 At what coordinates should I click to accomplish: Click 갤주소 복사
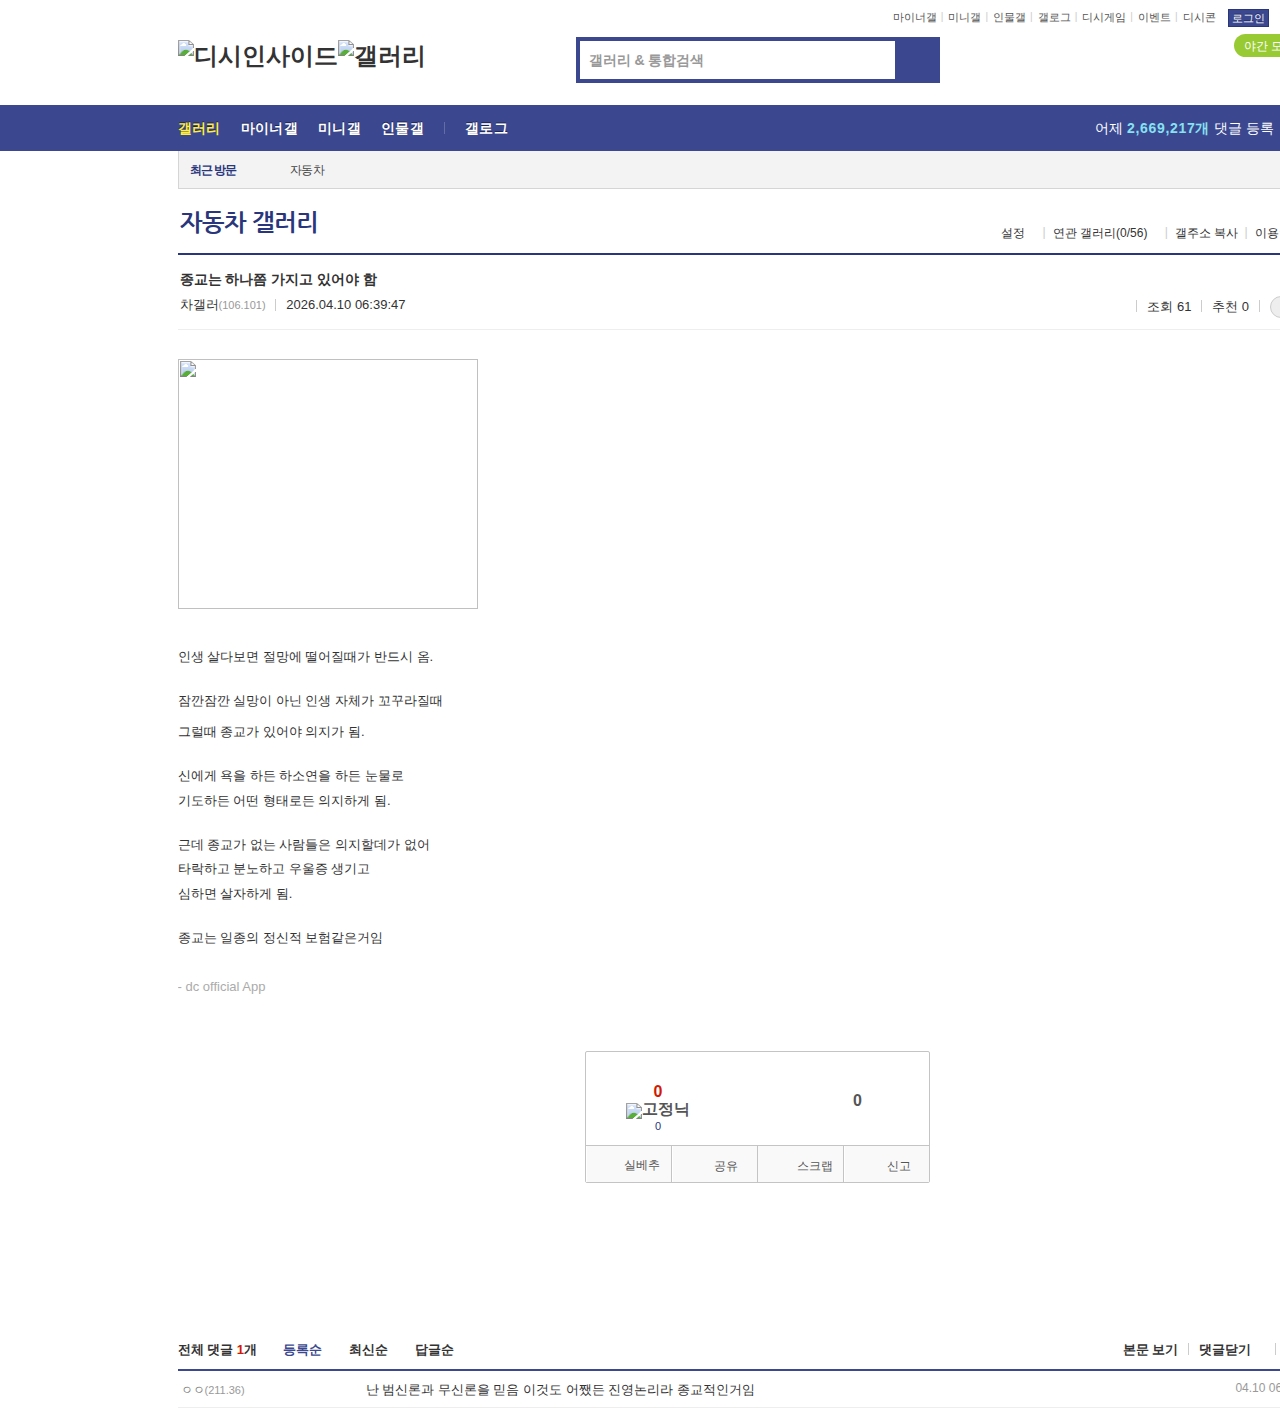click(x=1206, y=233)
